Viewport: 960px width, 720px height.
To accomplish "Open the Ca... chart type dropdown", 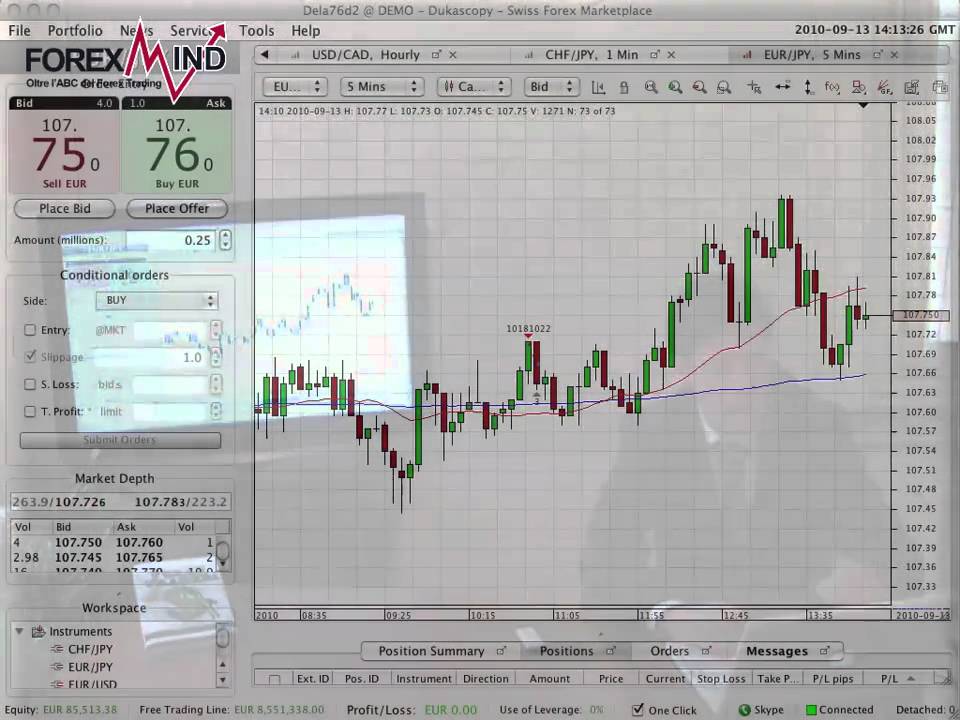I will [x=474, y=87].
